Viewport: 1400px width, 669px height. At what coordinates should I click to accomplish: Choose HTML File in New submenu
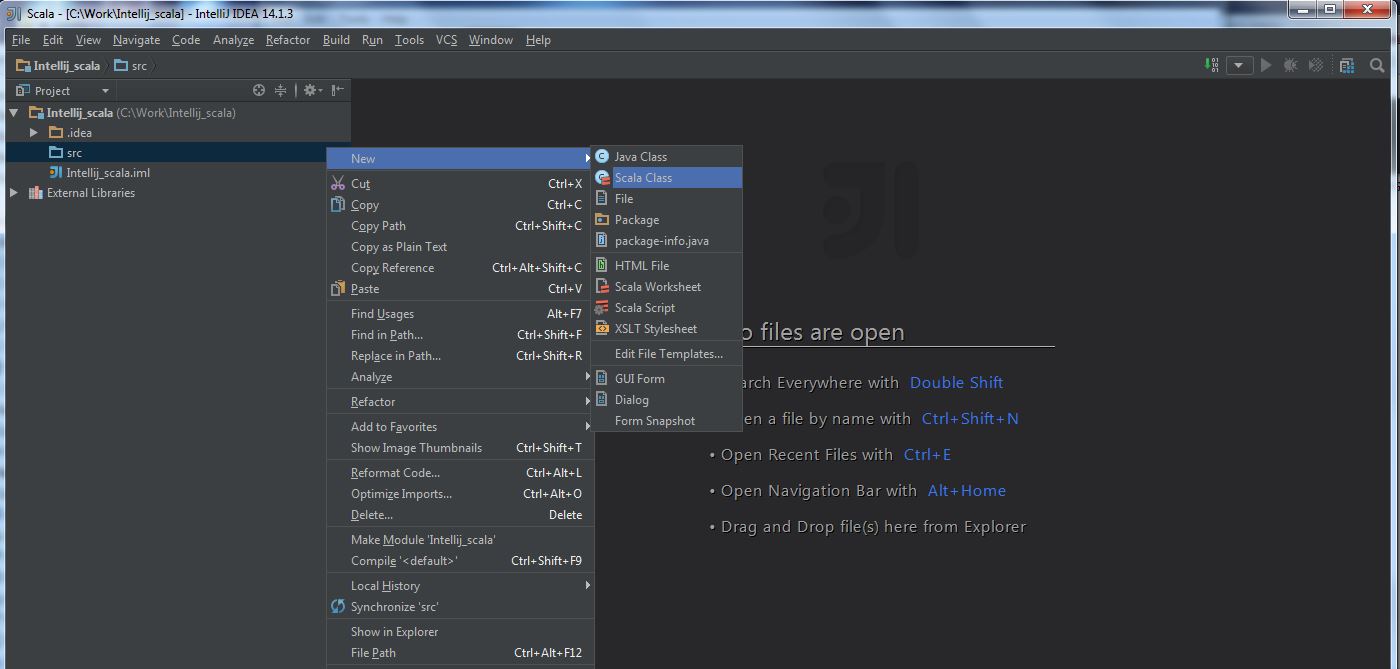coord(666,266)
